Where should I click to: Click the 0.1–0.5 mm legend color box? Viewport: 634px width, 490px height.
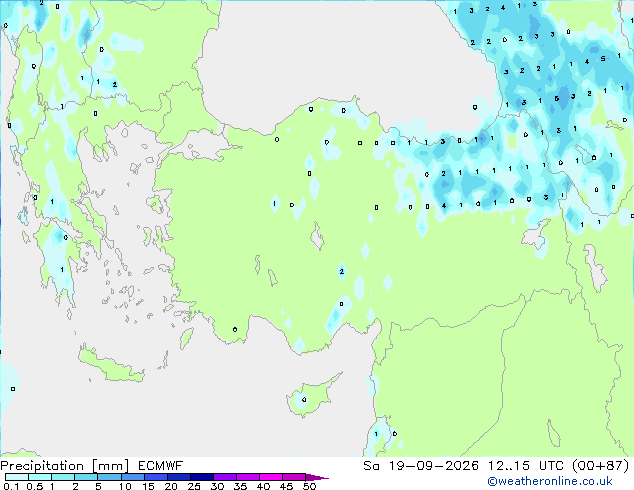17,477
